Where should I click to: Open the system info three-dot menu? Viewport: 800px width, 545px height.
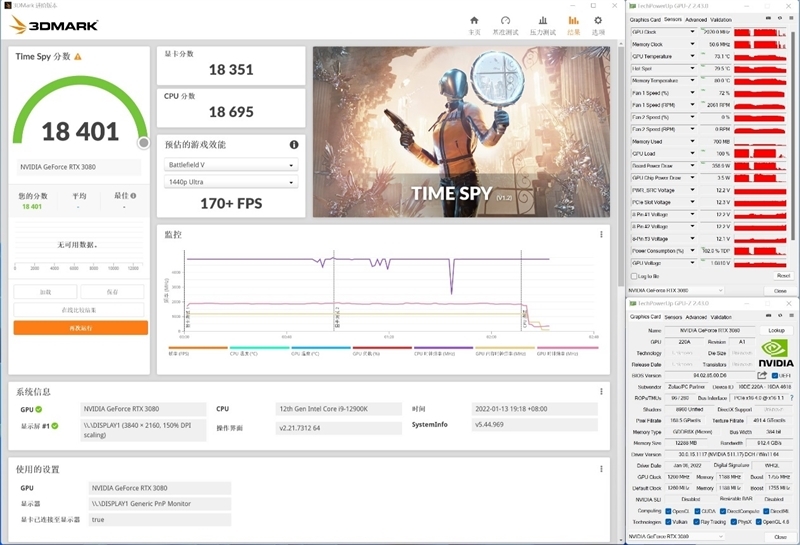click(x=601, y=391)
